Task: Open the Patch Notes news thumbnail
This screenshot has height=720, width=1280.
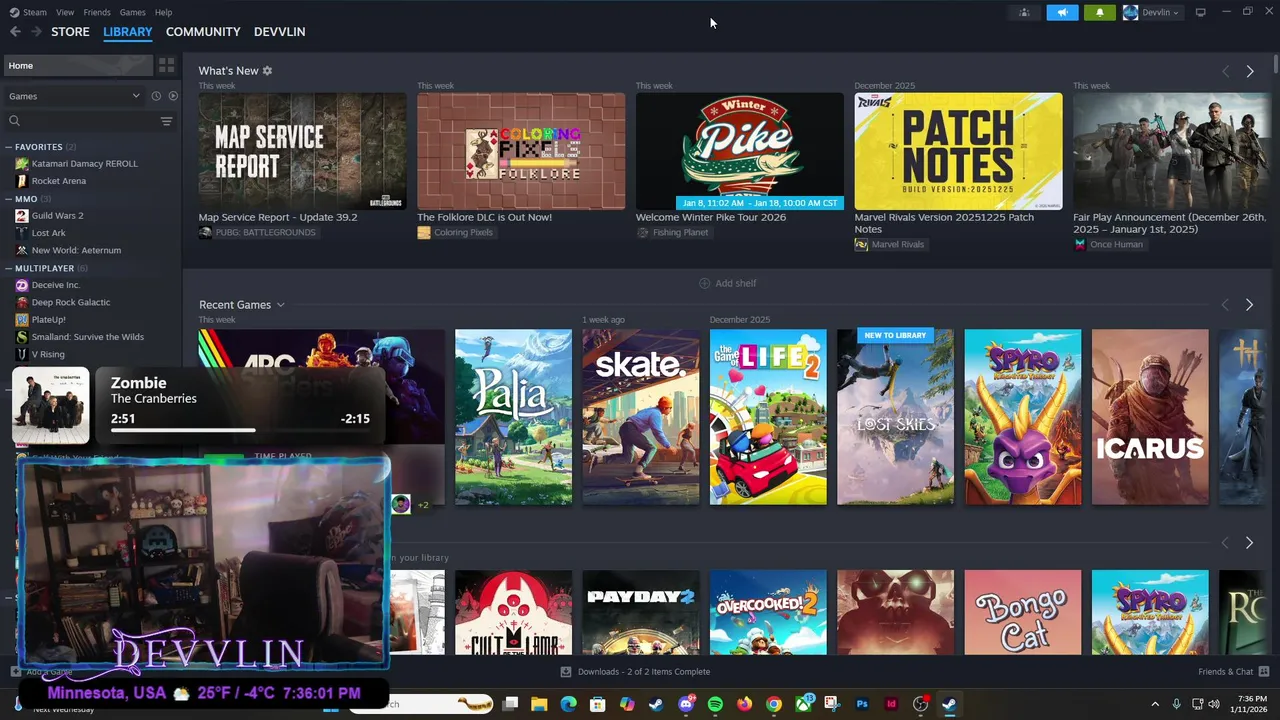Action: [x=958, y=151]
